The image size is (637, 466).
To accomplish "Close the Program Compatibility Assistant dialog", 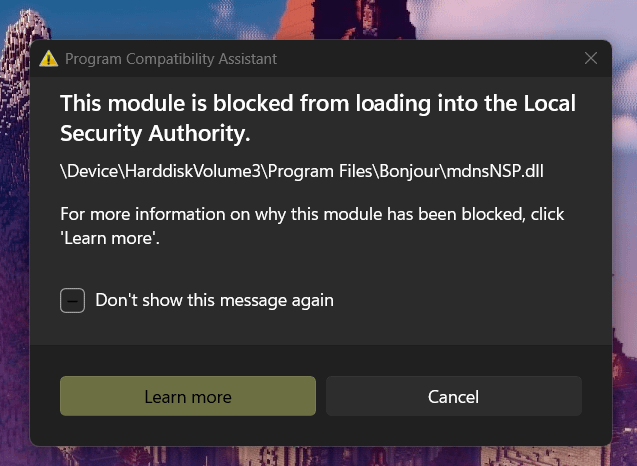I will click(x=591, y=58).
